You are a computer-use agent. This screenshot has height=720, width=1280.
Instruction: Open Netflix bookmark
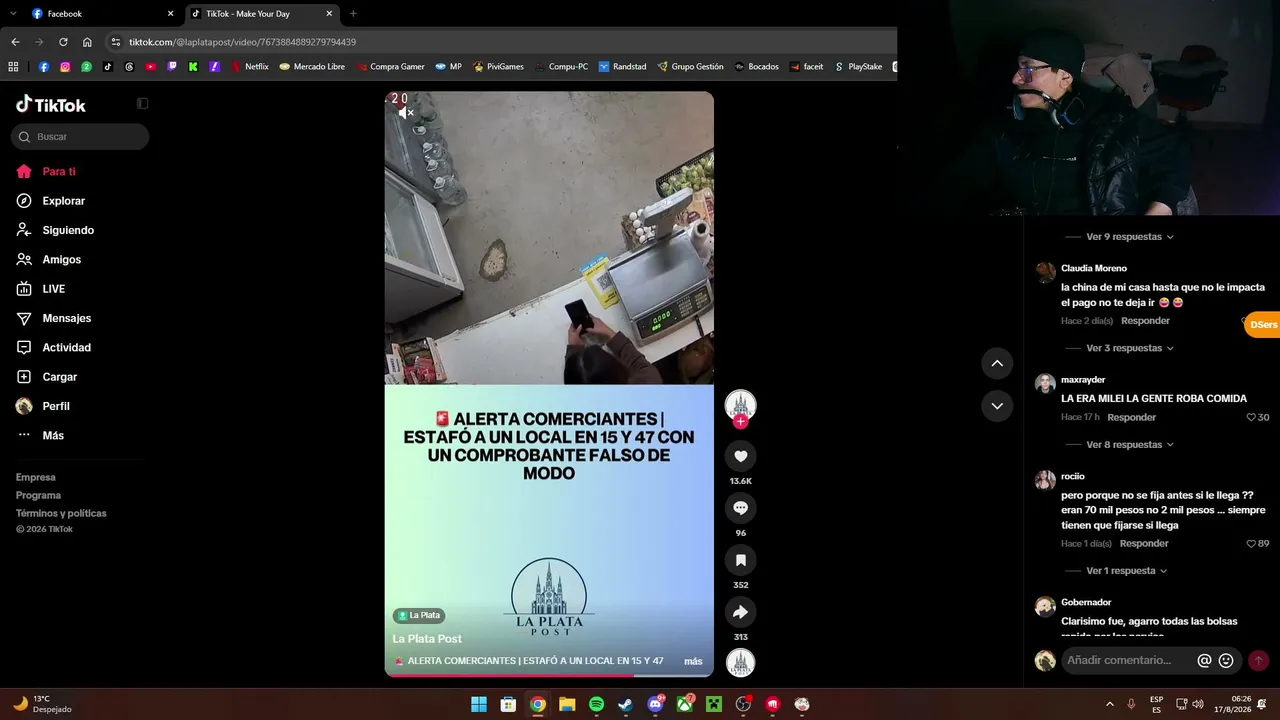pyautogui.click(x=250, y=67)
